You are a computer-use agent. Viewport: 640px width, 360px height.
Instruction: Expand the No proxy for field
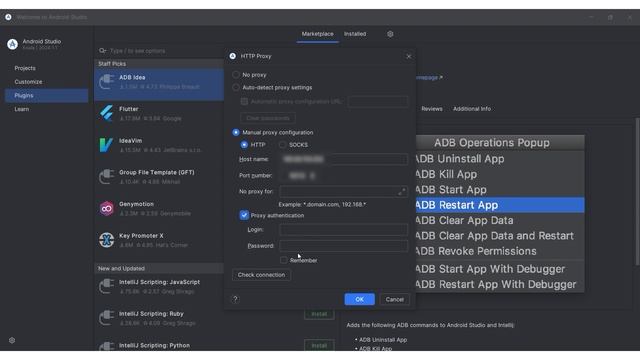pos(402,191)
